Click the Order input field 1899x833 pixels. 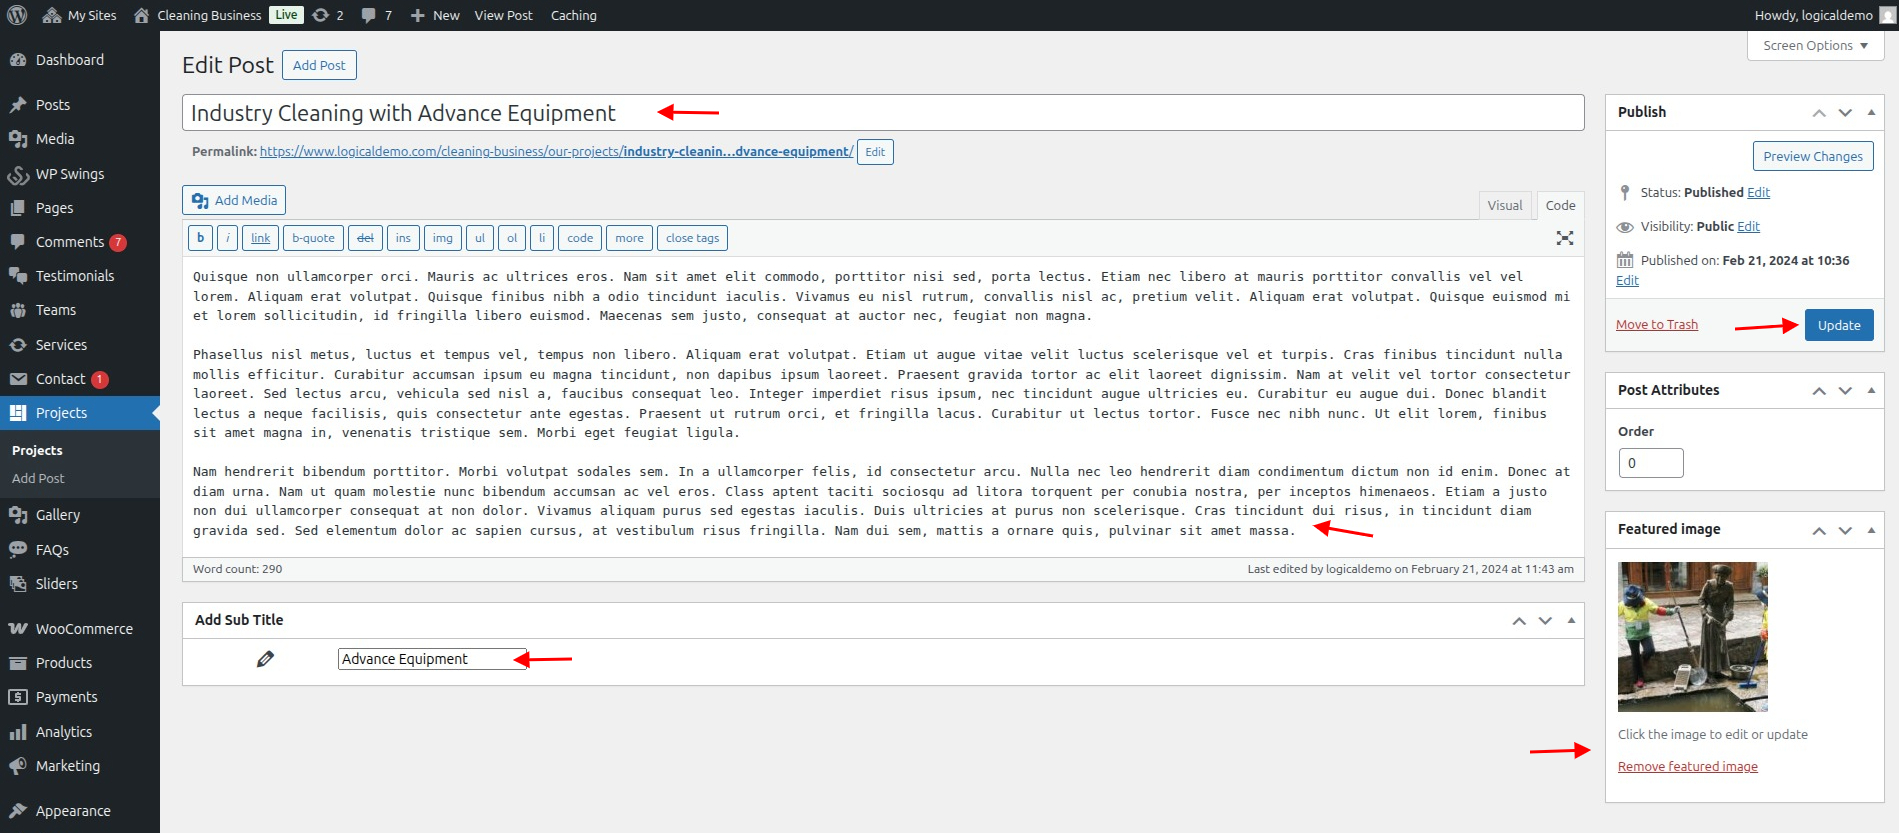tap(1650, 463)
